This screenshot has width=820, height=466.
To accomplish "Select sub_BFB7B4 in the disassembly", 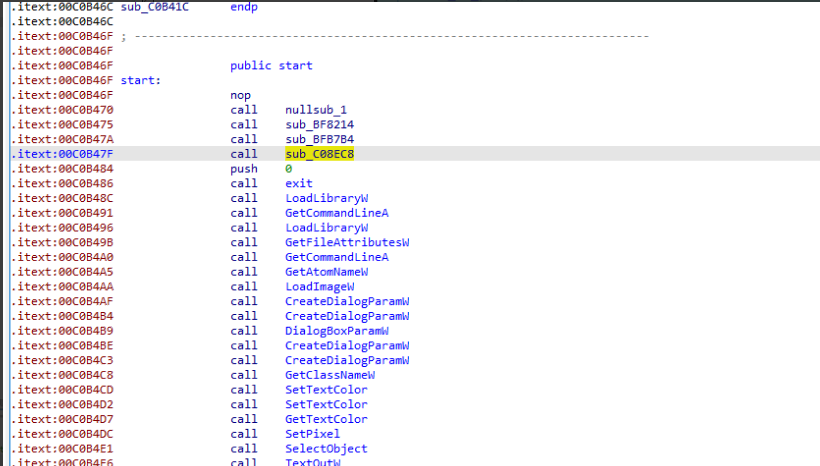I will [319, 139].
